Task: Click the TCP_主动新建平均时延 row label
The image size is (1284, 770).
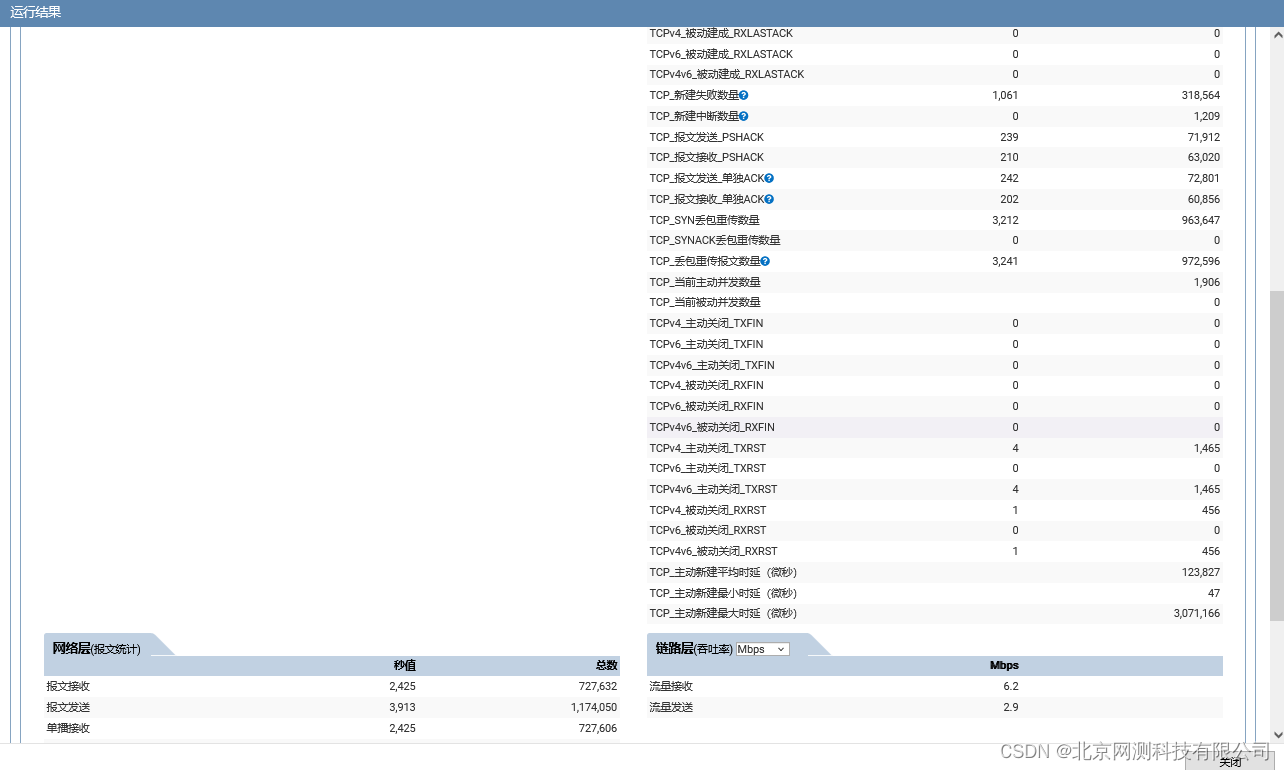Action: pos(723,572)
